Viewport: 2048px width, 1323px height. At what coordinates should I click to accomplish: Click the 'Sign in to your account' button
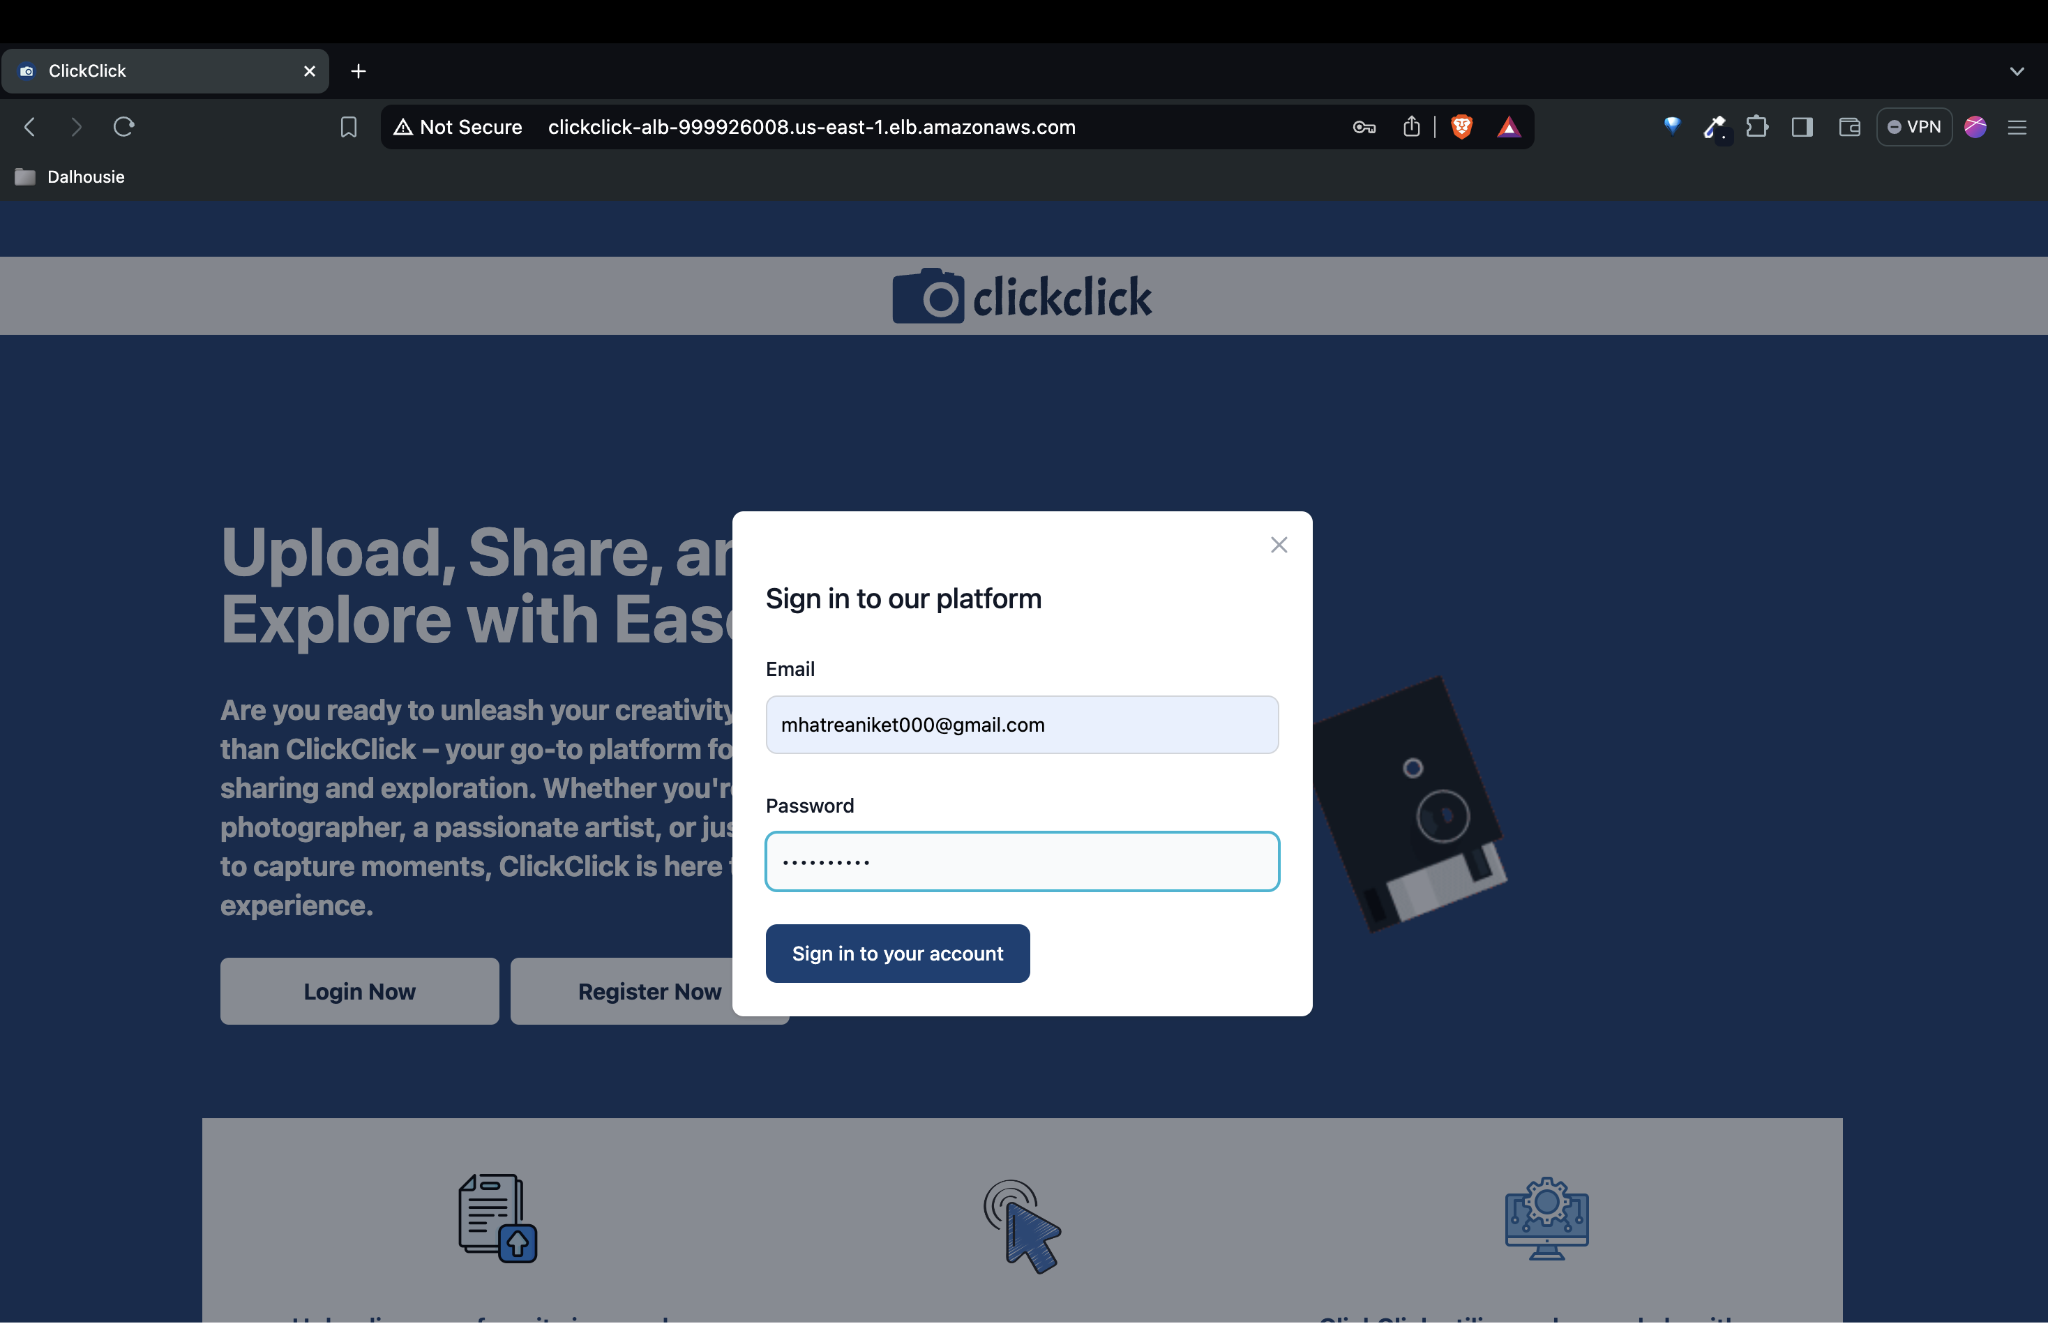click(897, 953)
